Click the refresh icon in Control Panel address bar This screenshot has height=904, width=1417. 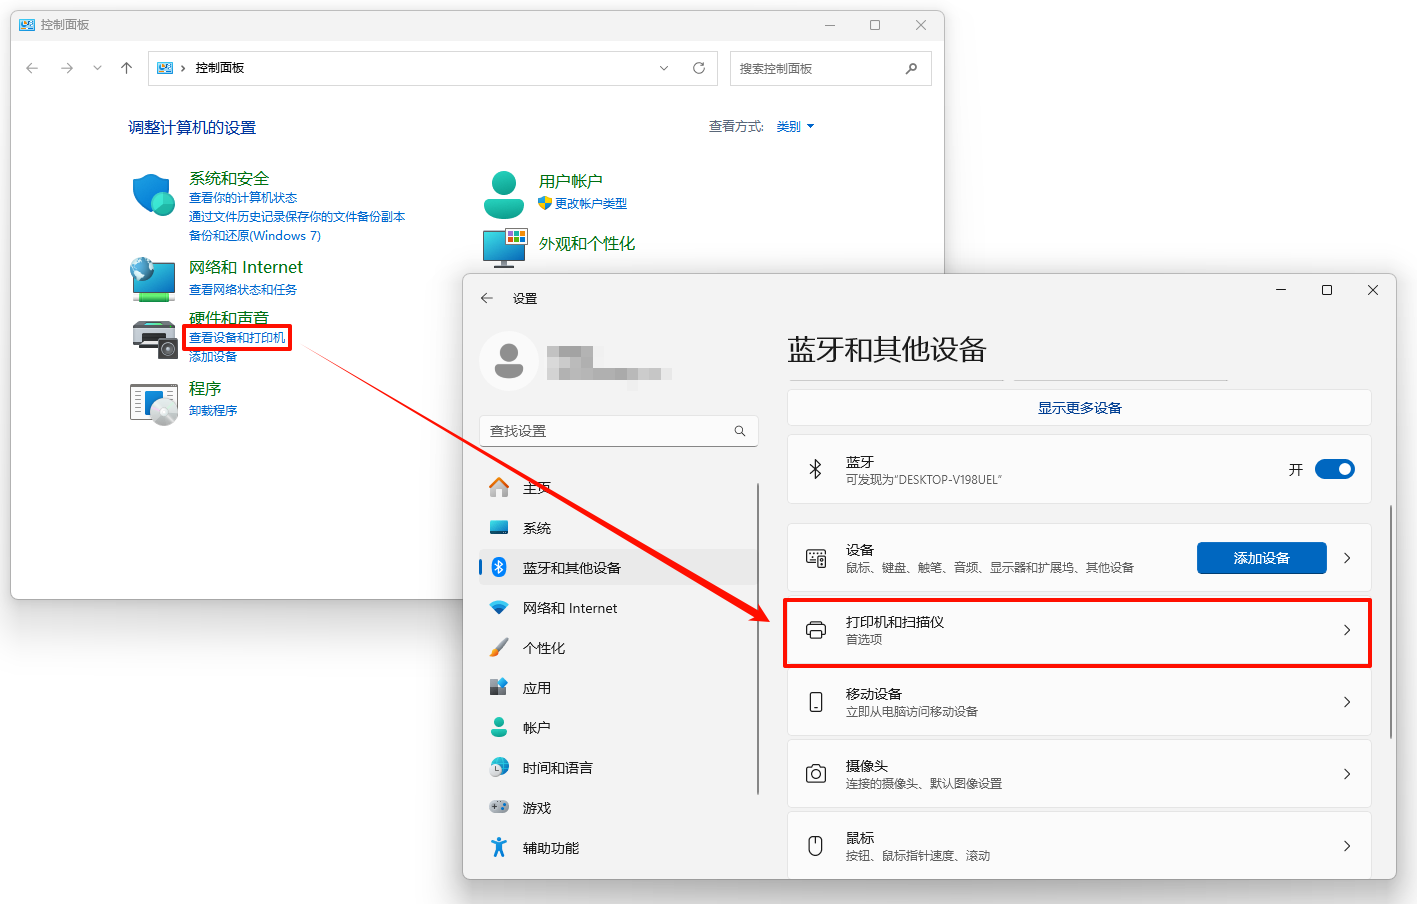(x=699, y=68)
